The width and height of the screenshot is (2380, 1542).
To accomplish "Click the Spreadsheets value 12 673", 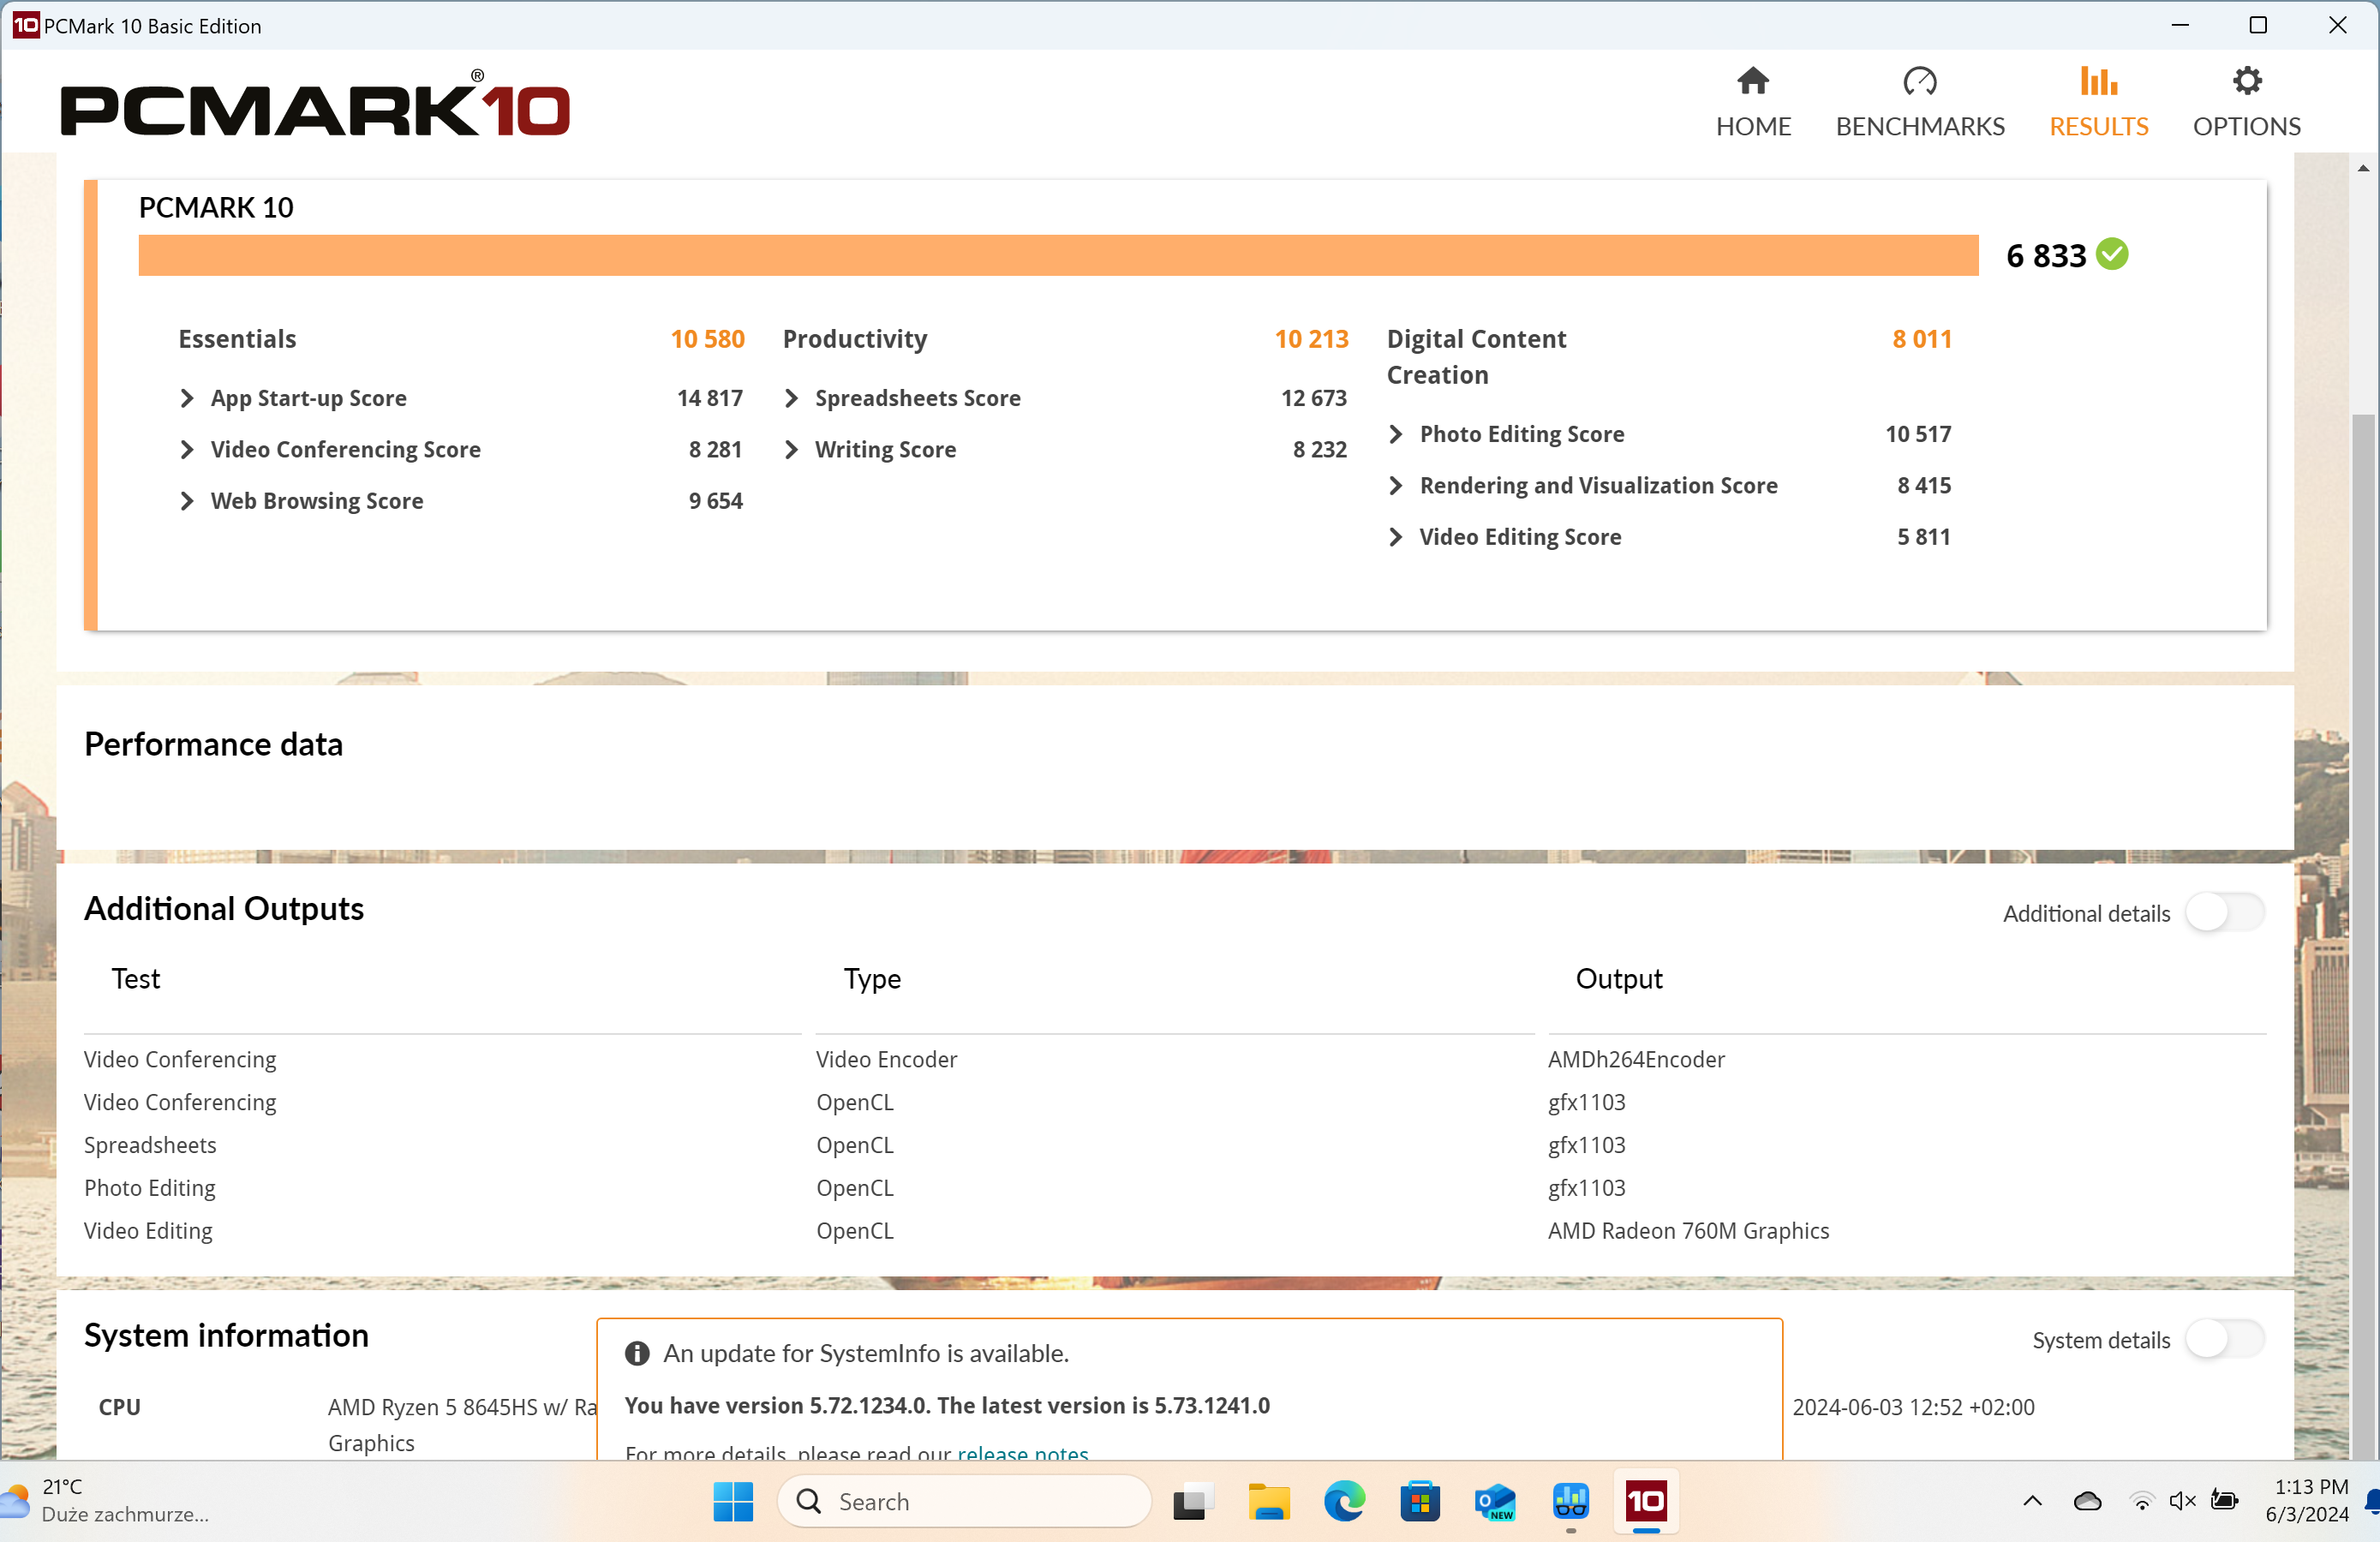I will click(x=1313, y=398).
